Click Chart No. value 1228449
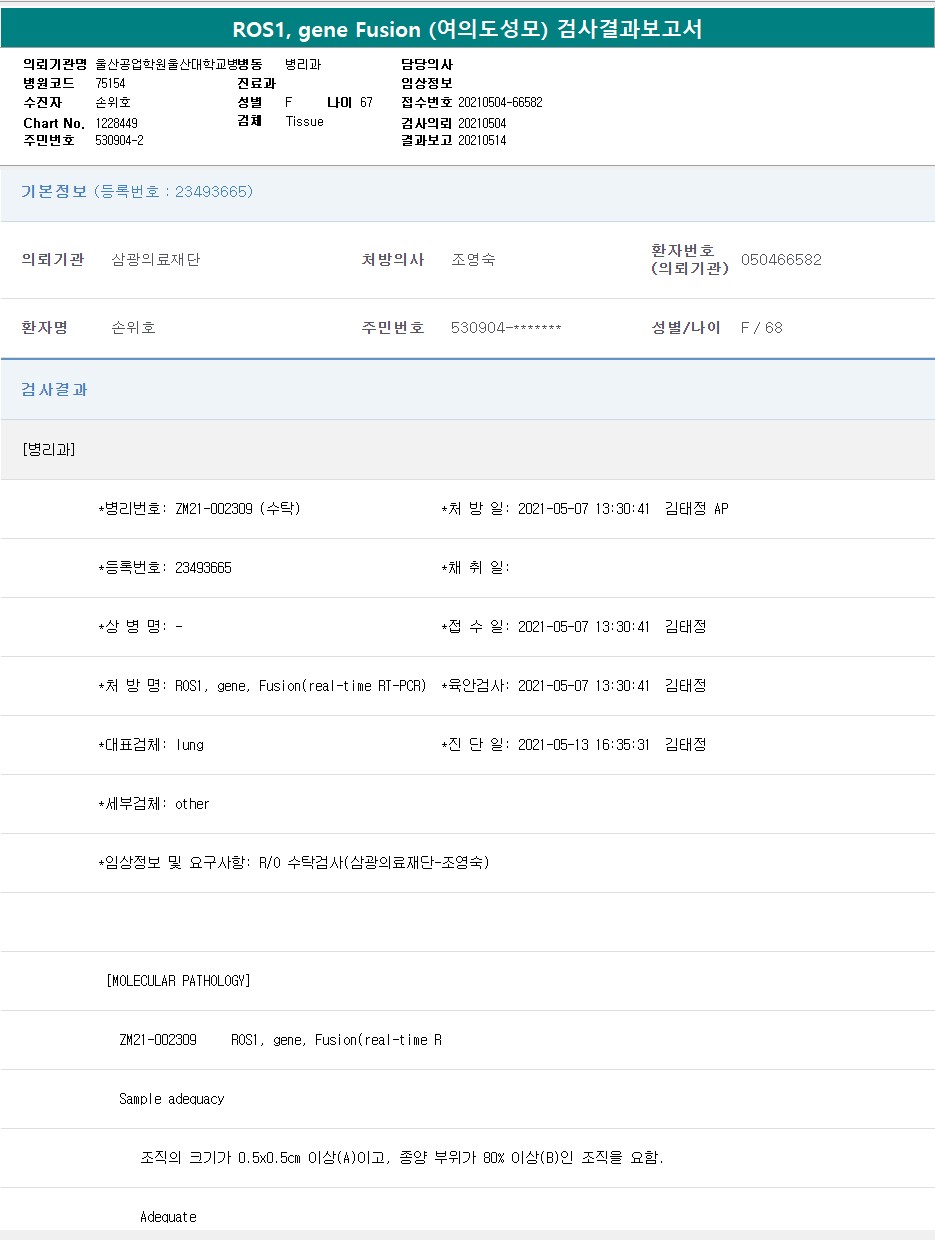The width and height of the screenshot is (935, 1240). pyautogui.click(x=117, y=123)
